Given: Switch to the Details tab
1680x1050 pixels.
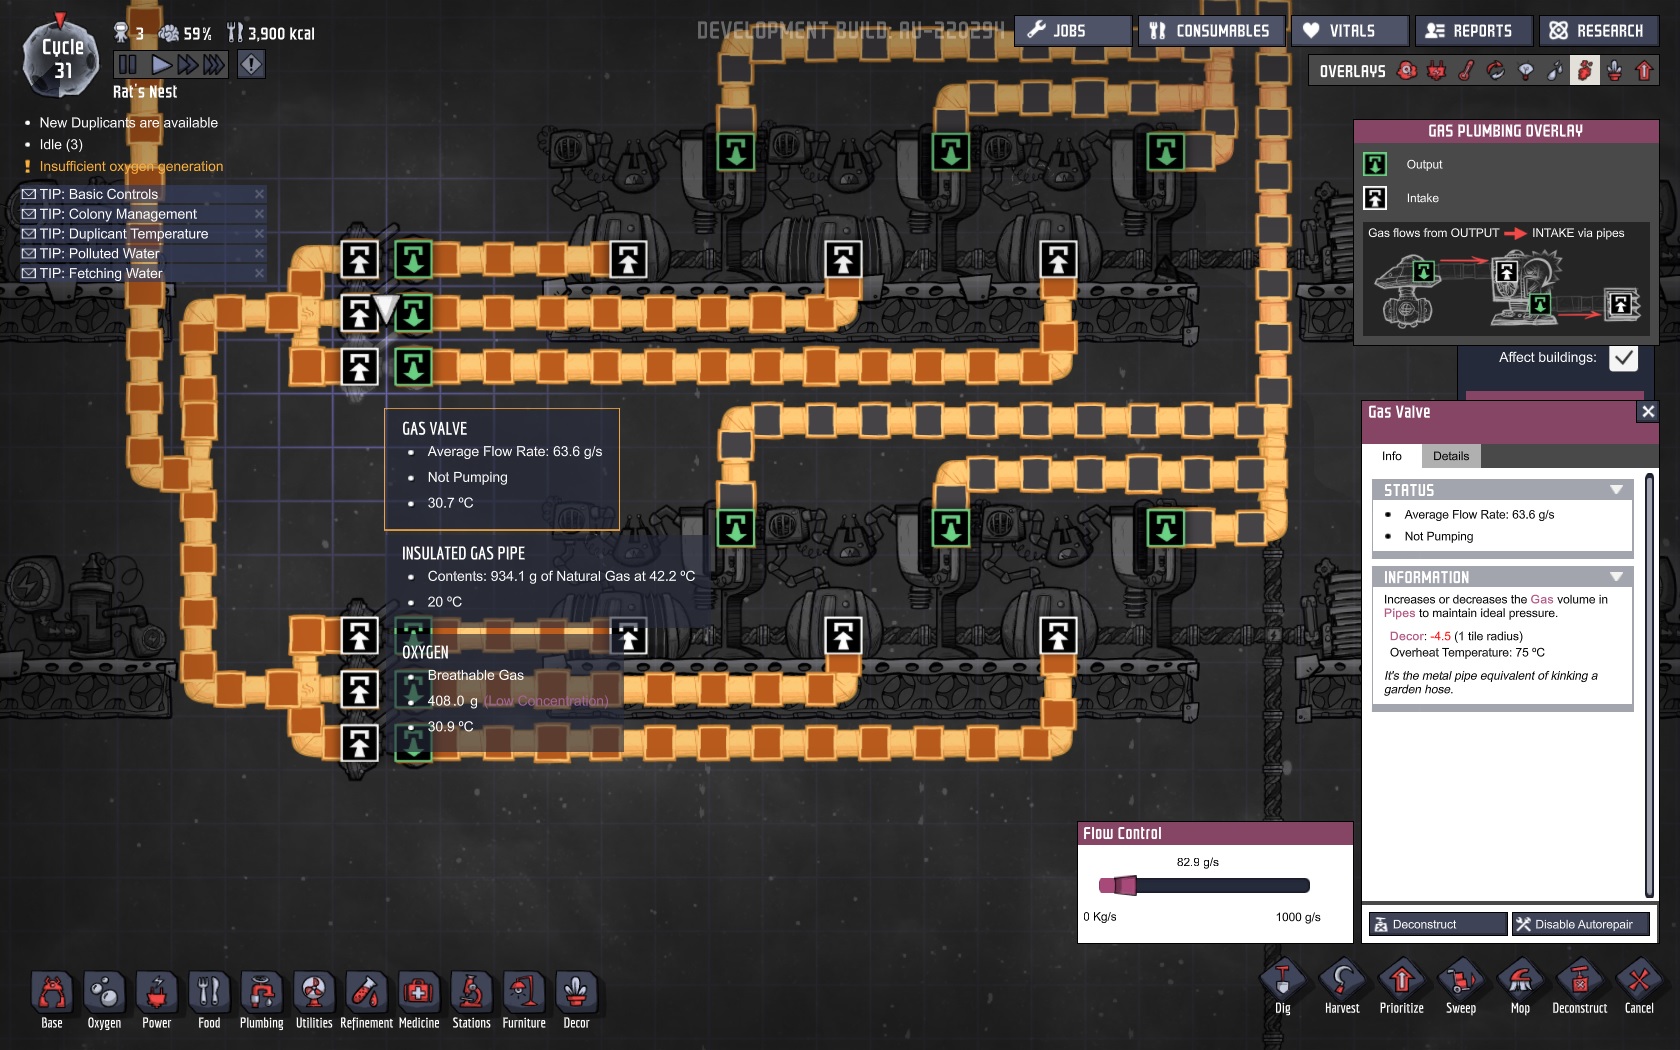Looking at the screenshot, I should point(1451,456).
